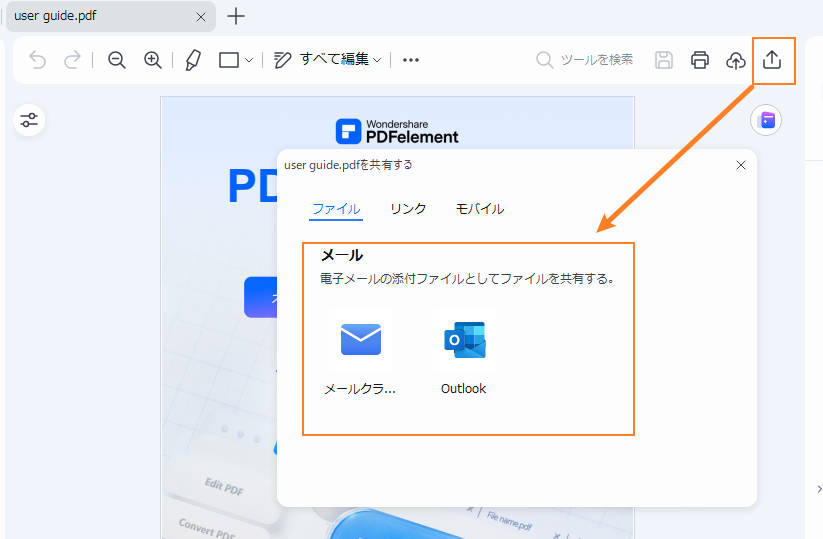Viewport: 823px width, 539px height.
Task: Print the document with printer icon
Action: tap(700, 60)
